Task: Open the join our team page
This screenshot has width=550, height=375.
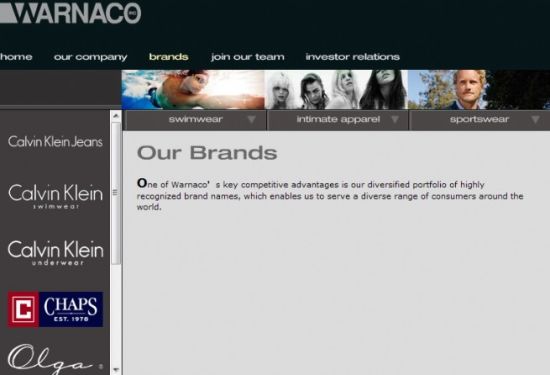Action: click(248, 57)
